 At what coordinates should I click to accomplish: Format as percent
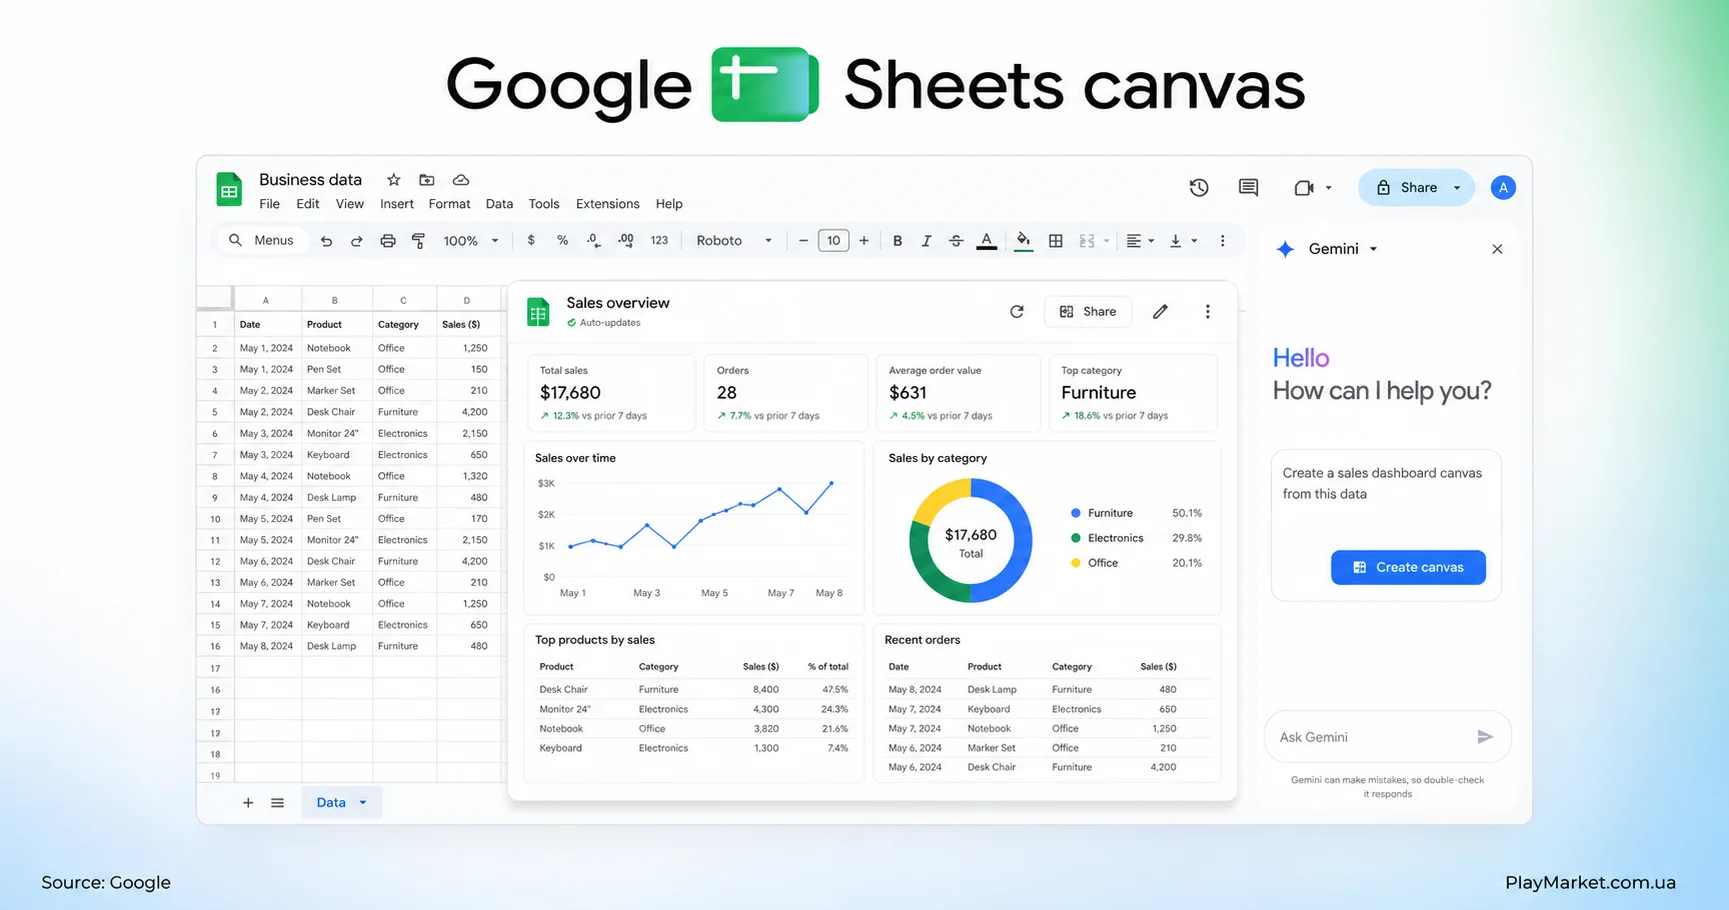[563, 241]
